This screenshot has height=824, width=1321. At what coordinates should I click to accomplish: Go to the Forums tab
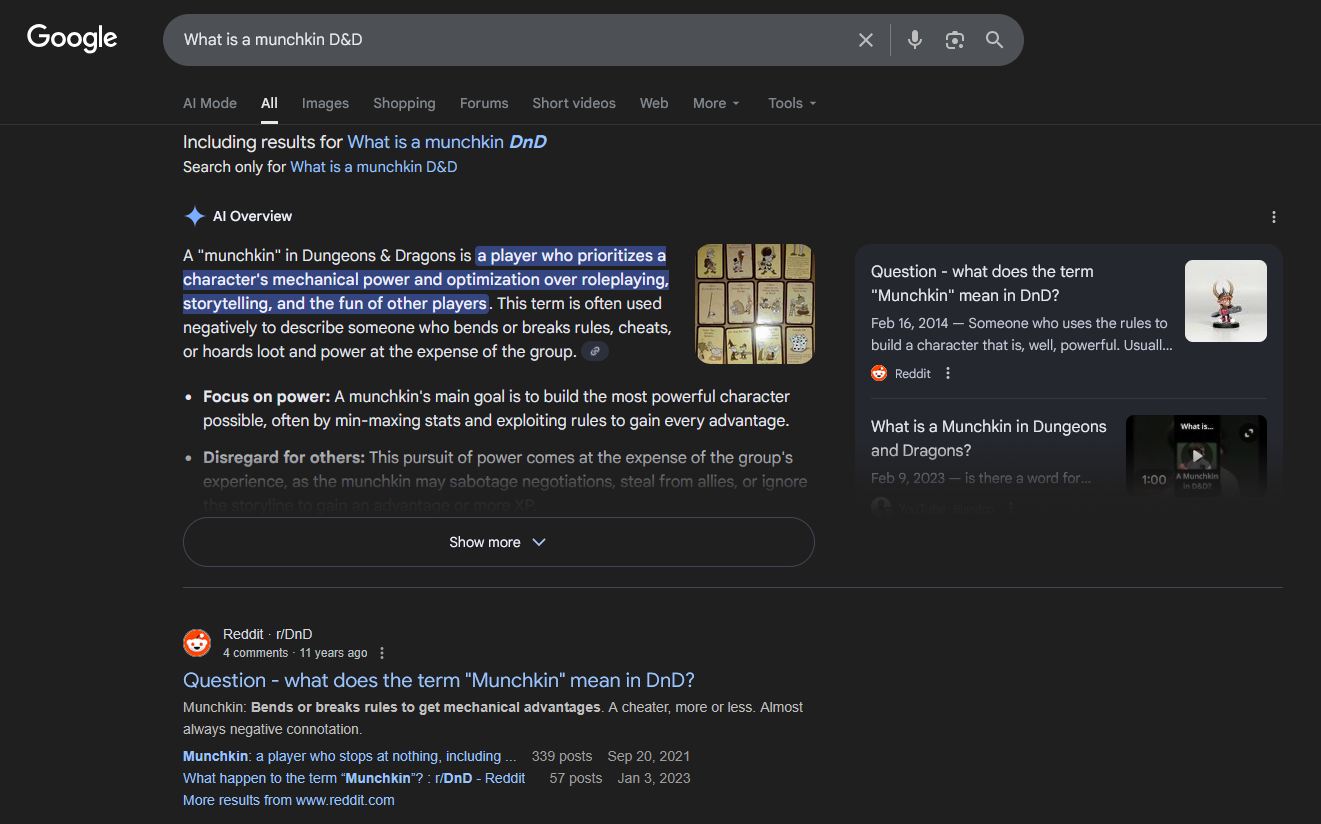pos(484,103)
